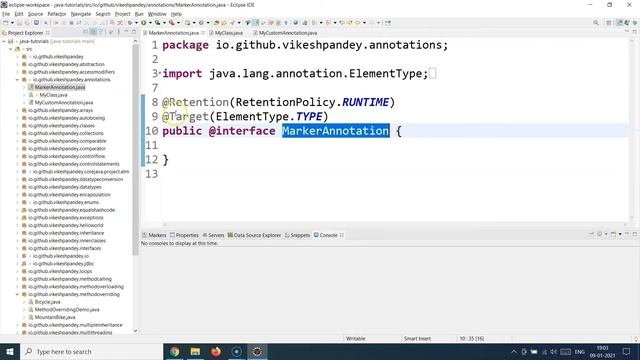Maximize the Project Explorer view

pos(134,32)
